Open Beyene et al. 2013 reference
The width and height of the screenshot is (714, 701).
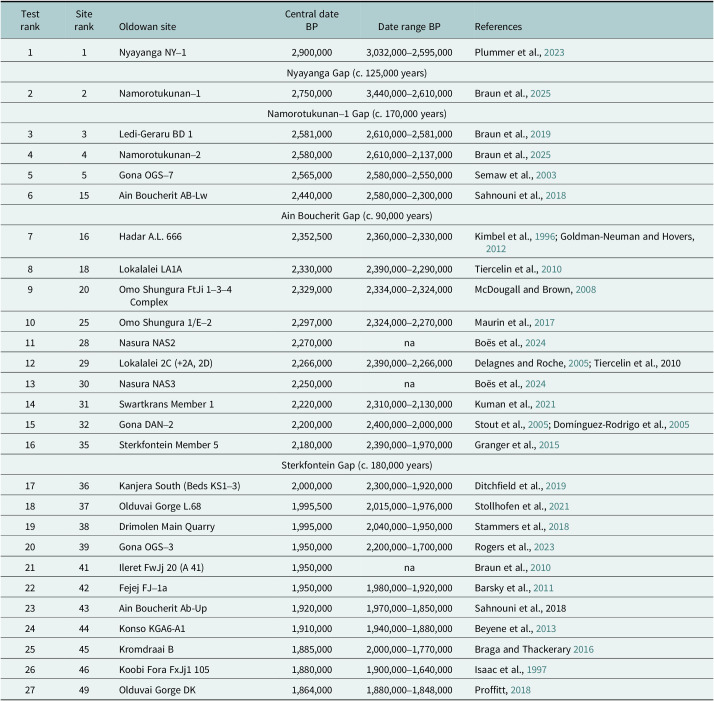click(546, 629)
